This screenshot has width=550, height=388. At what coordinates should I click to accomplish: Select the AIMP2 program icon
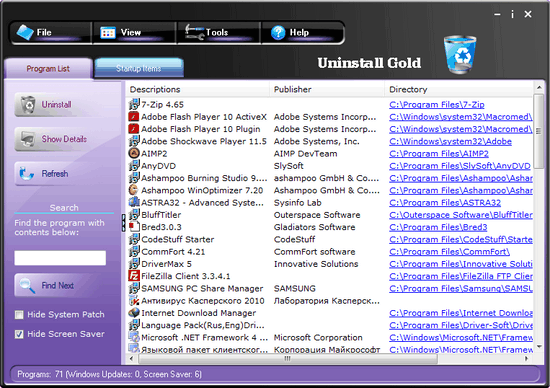tap(134, 153)
